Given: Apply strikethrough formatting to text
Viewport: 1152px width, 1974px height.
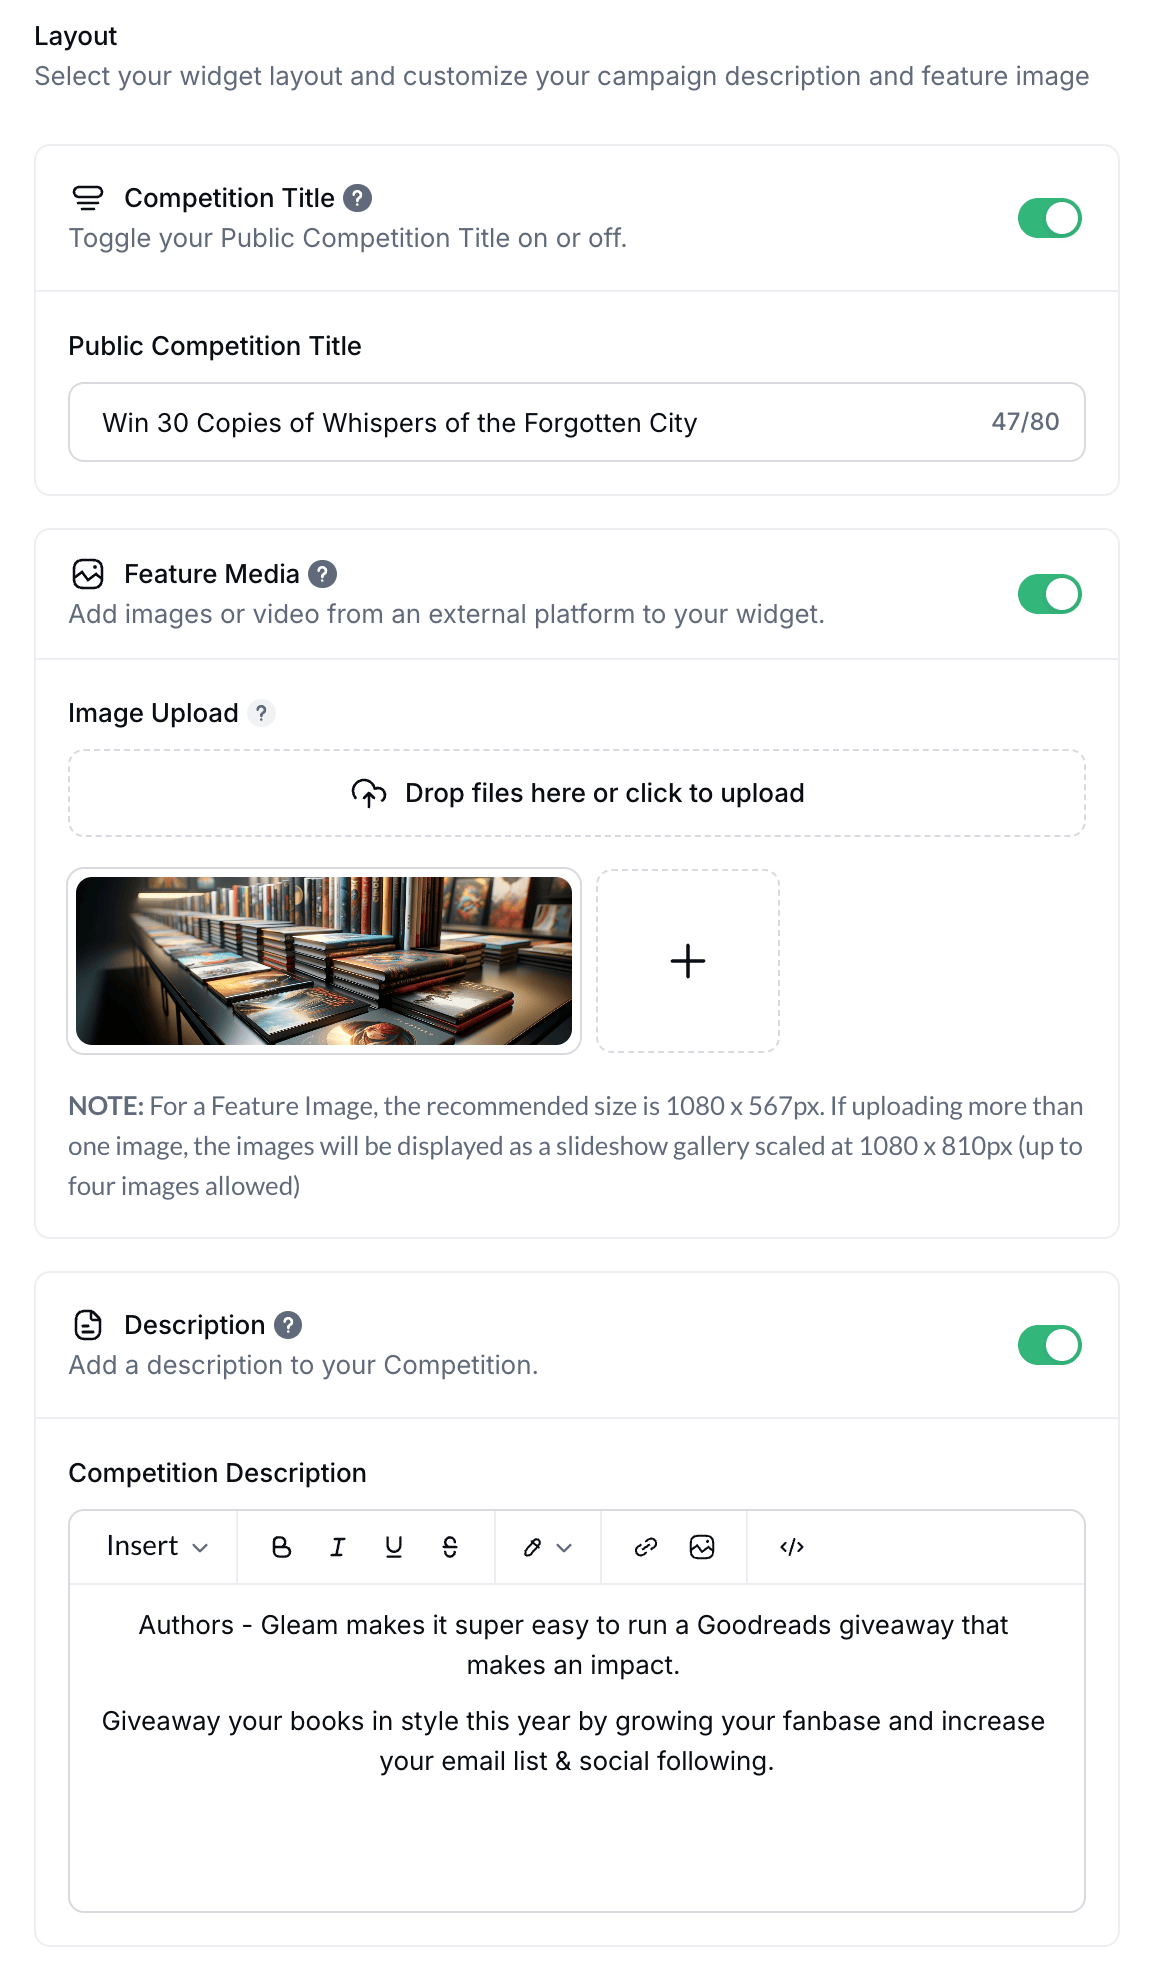Looking at the screenshot, I should (x=450, y=1547).
